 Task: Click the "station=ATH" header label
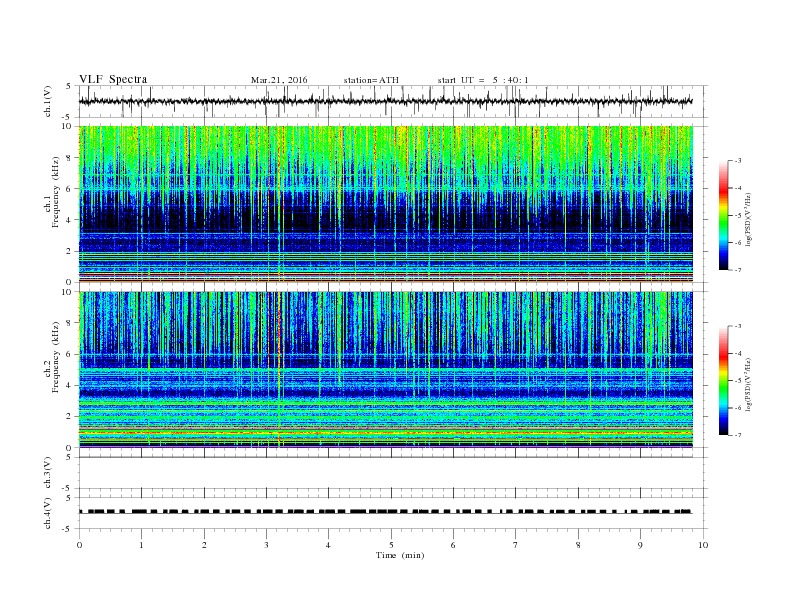(371, 80)
